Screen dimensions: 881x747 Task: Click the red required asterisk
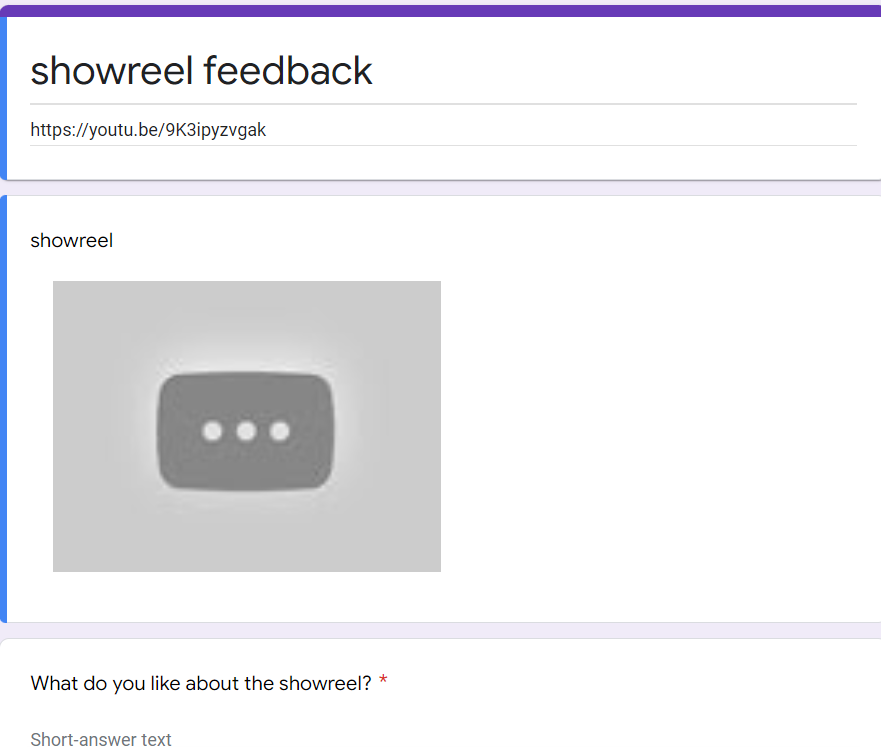coord(383,680)
